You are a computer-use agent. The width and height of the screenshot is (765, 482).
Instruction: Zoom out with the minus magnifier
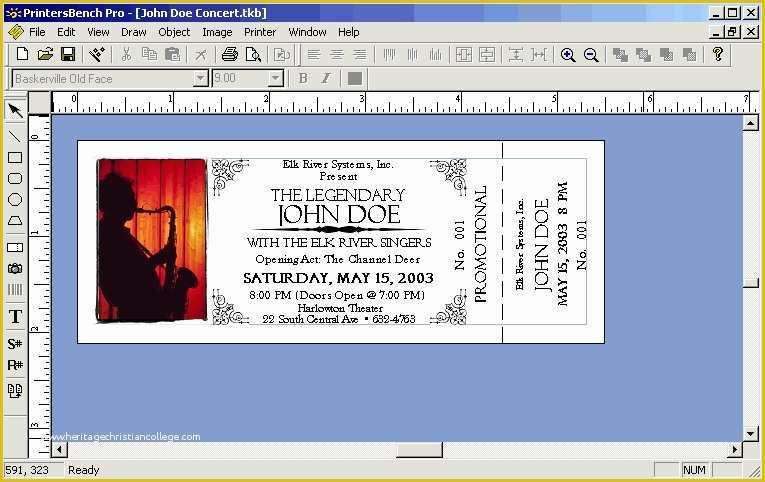tap(591, 55)
